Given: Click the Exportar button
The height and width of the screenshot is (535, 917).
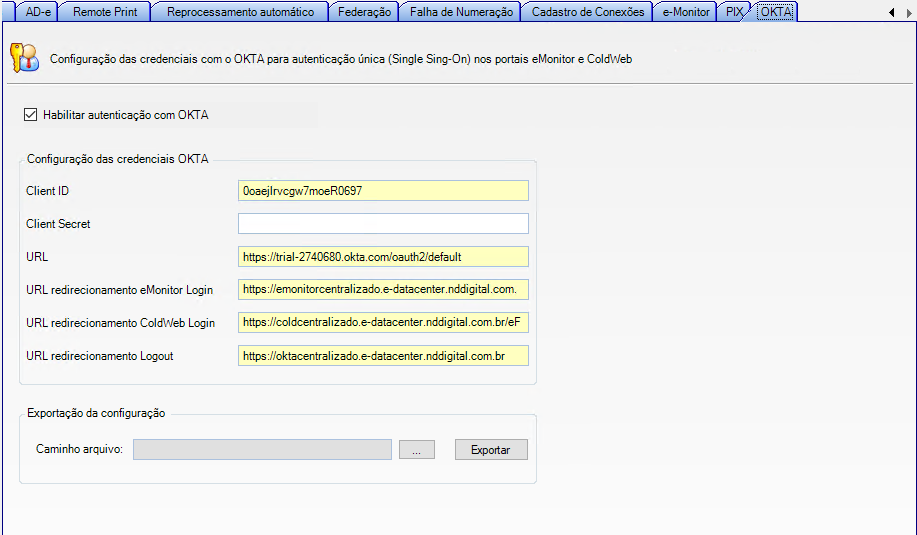Looking at the screenshot, I should coord(491,450).
